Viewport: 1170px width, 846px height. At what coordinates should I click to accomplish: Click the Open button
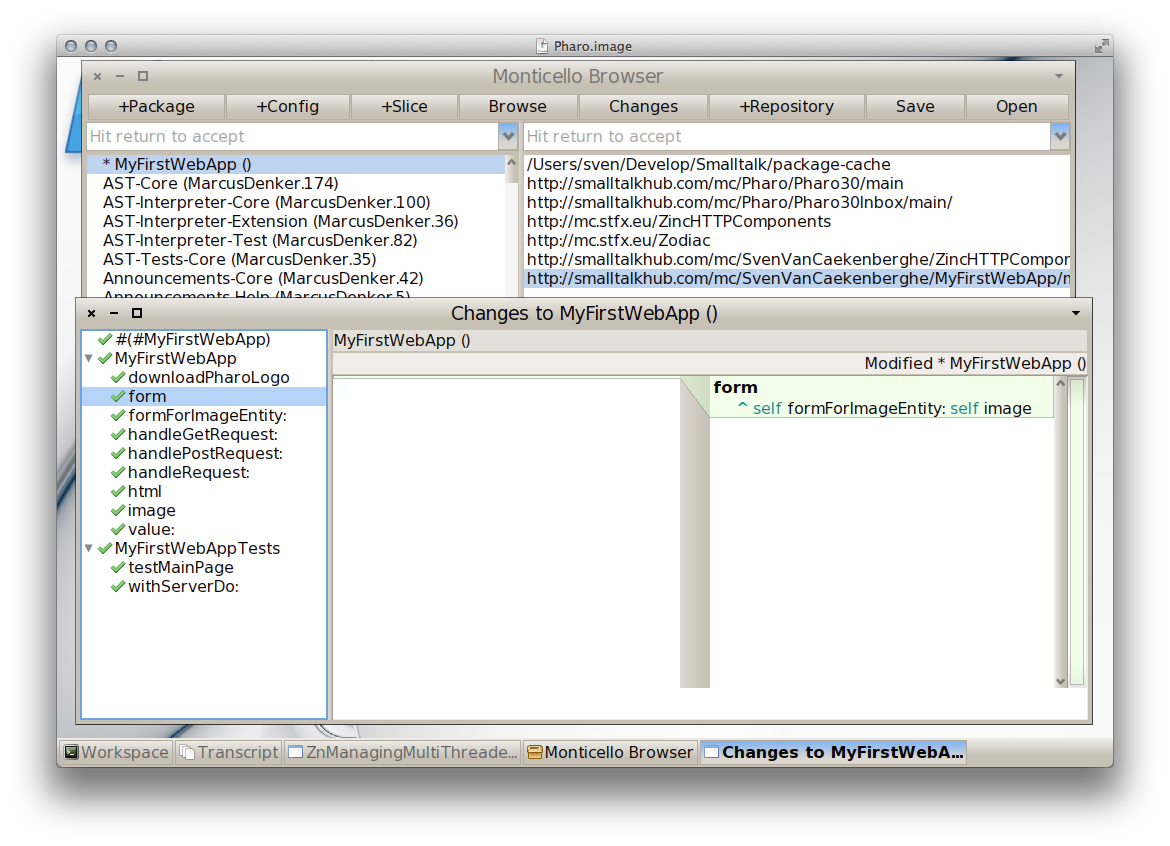[x=1016, y=107]
